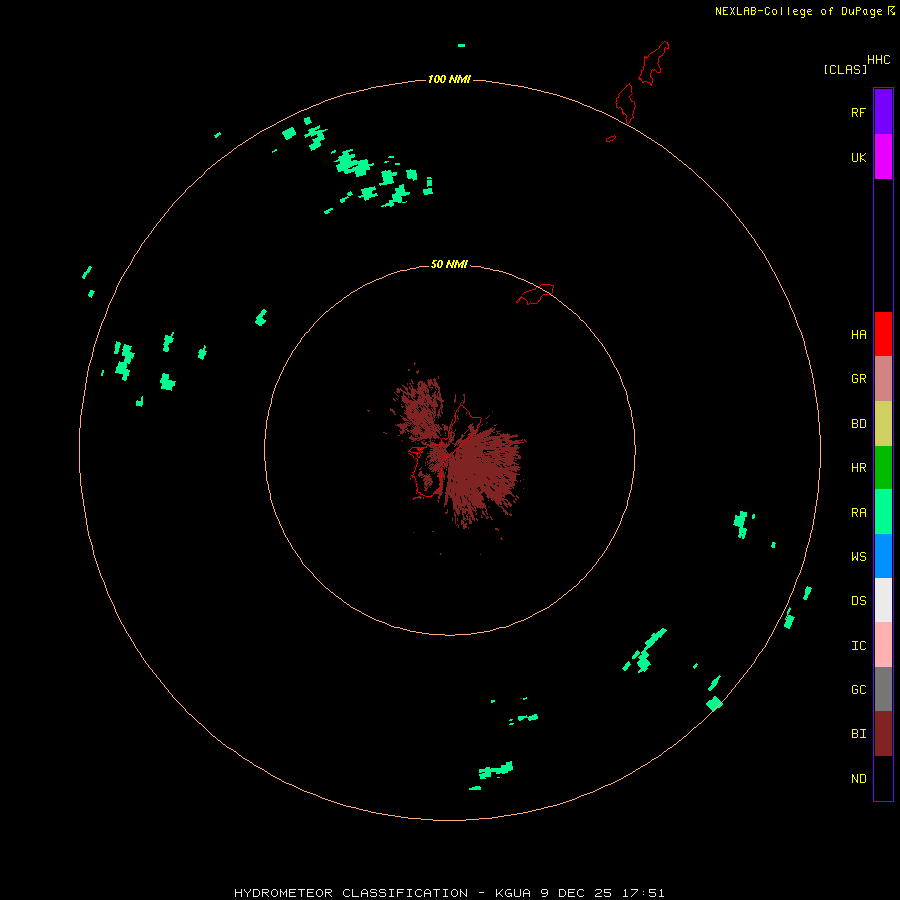Screen dimensions: 900x900
Task: Click the WS legend label
Action: coord(858,557)
